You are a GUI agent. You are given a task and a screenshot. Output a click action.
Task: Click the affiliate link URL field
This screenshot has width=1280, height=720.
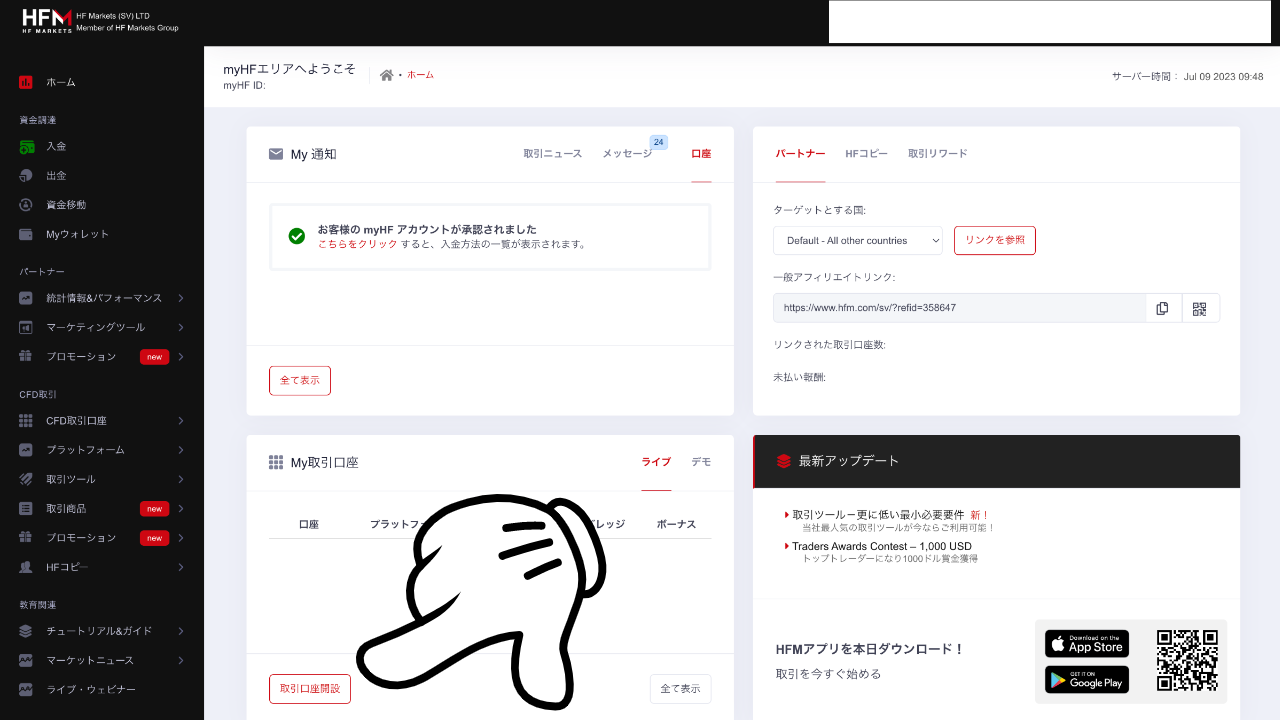[958, 308]
